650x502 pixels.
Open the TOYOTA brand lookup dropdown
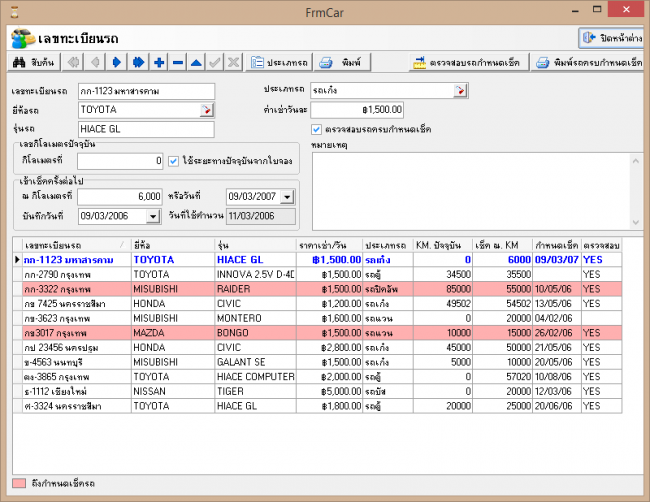207,109
